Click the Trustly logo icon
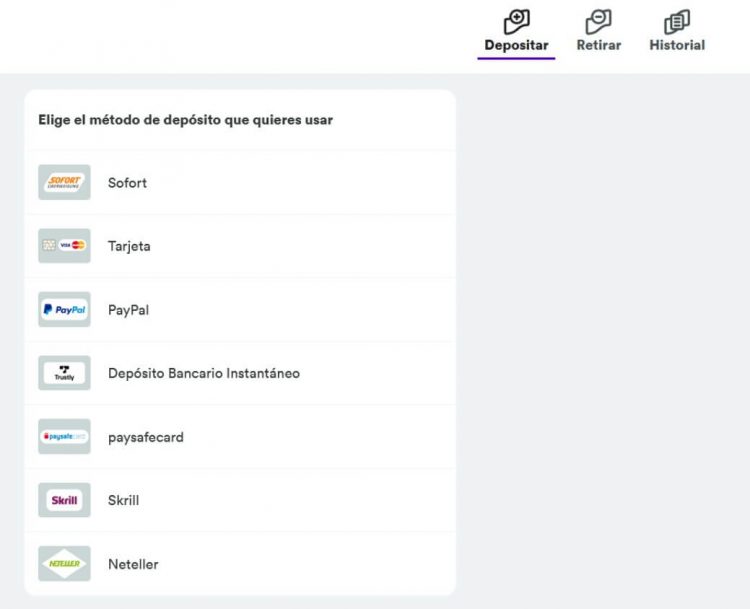Image resolution: width=750 pixels, height=609 pixels. click(64, 373)
